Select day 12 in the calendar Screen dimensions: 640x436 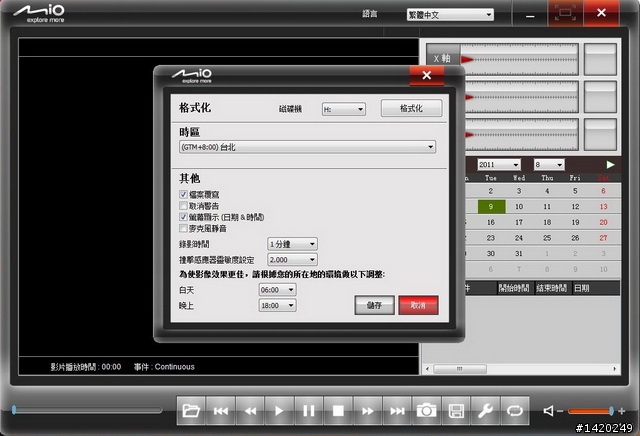[x=575, y=207]
